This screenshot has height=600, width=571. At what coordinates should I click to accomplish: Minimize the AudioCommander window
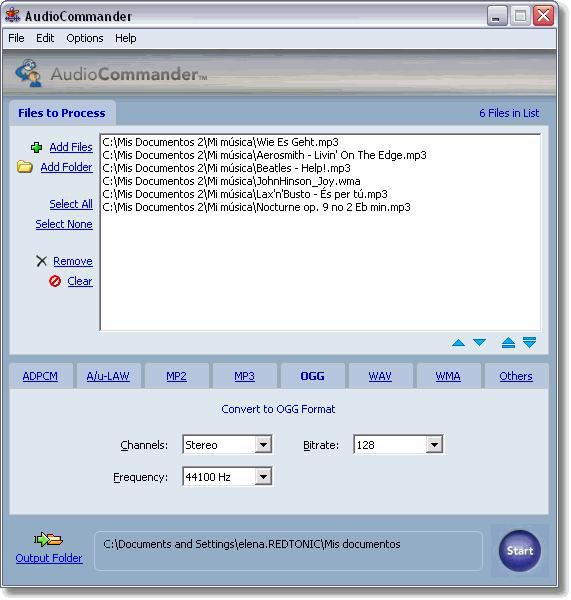[497, 16]
